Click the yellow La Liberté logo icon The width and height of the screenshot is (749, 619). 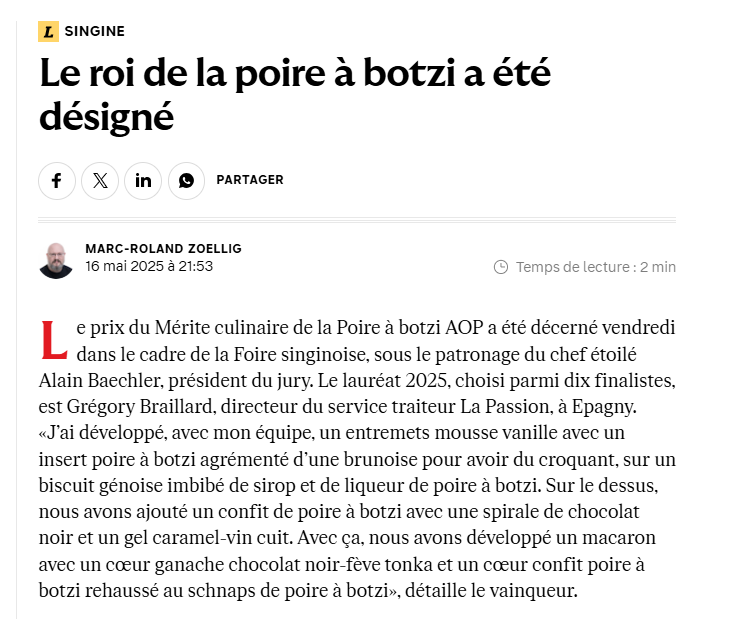click(x=48, y=32)
